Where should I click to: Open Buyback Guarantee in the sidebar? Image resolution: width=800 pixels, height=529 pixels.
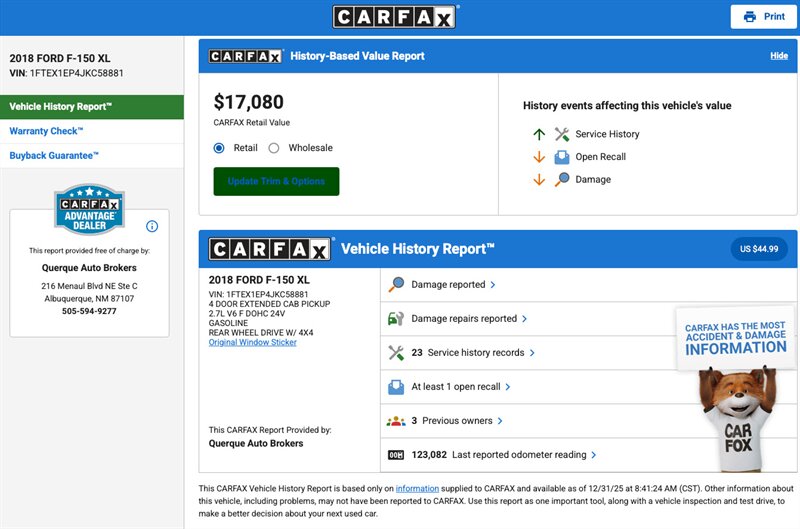click(x=54, y=156)
